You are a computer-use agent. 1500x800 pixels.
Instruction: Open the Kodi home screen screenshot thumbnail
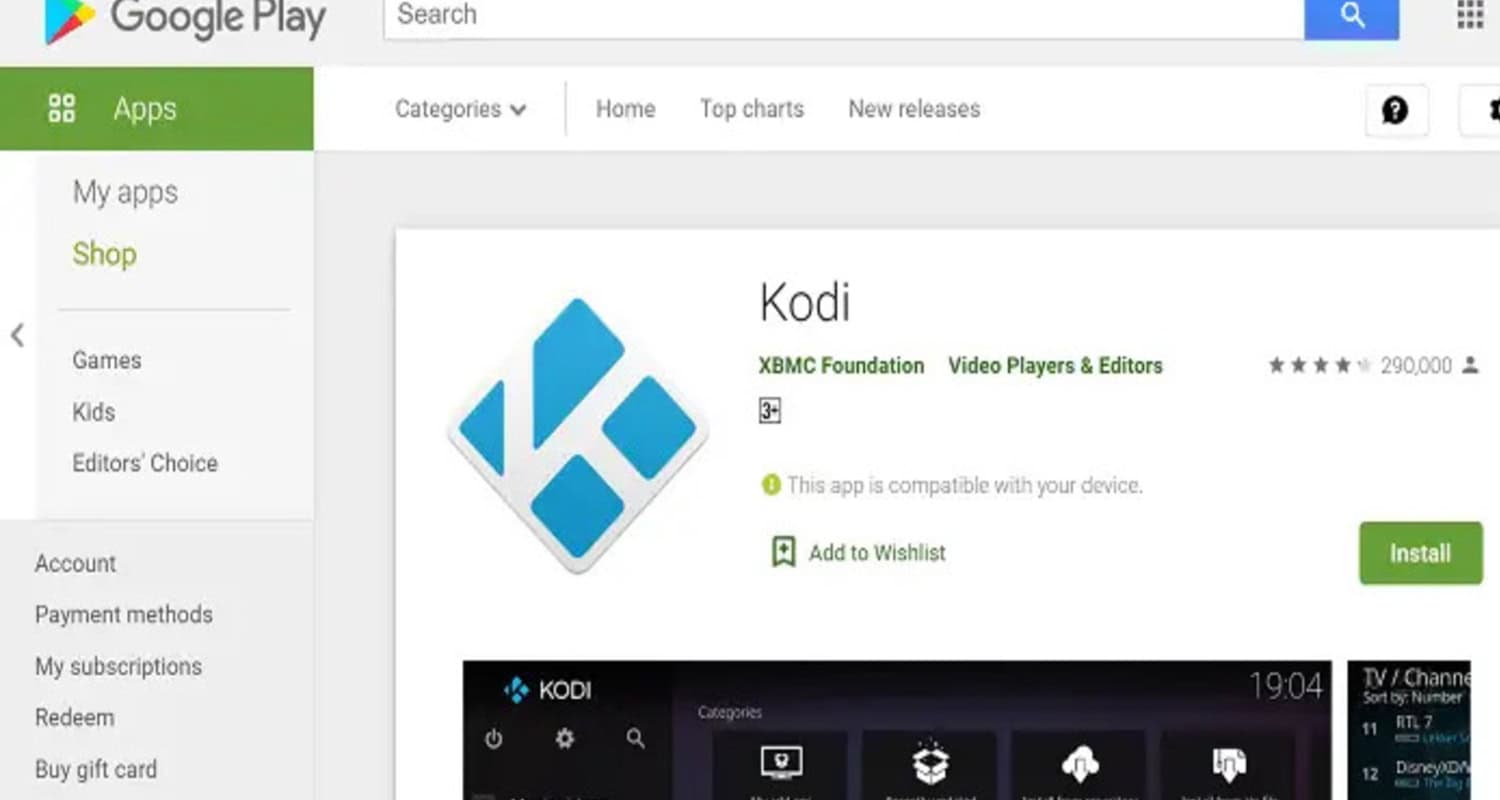point(897,730)
